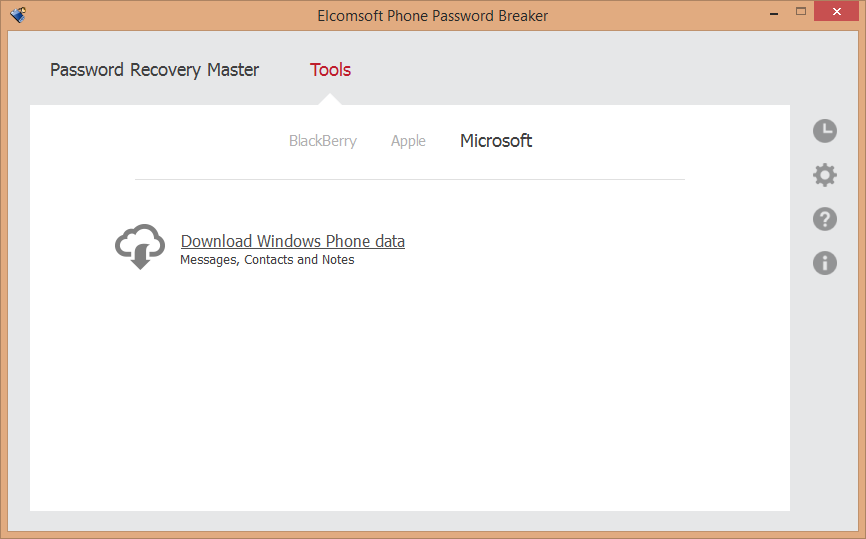Image resolution: width=866 pixels, height=539 pixels.
Task: Open the history clock icon
Action: [x=825, y=131]
